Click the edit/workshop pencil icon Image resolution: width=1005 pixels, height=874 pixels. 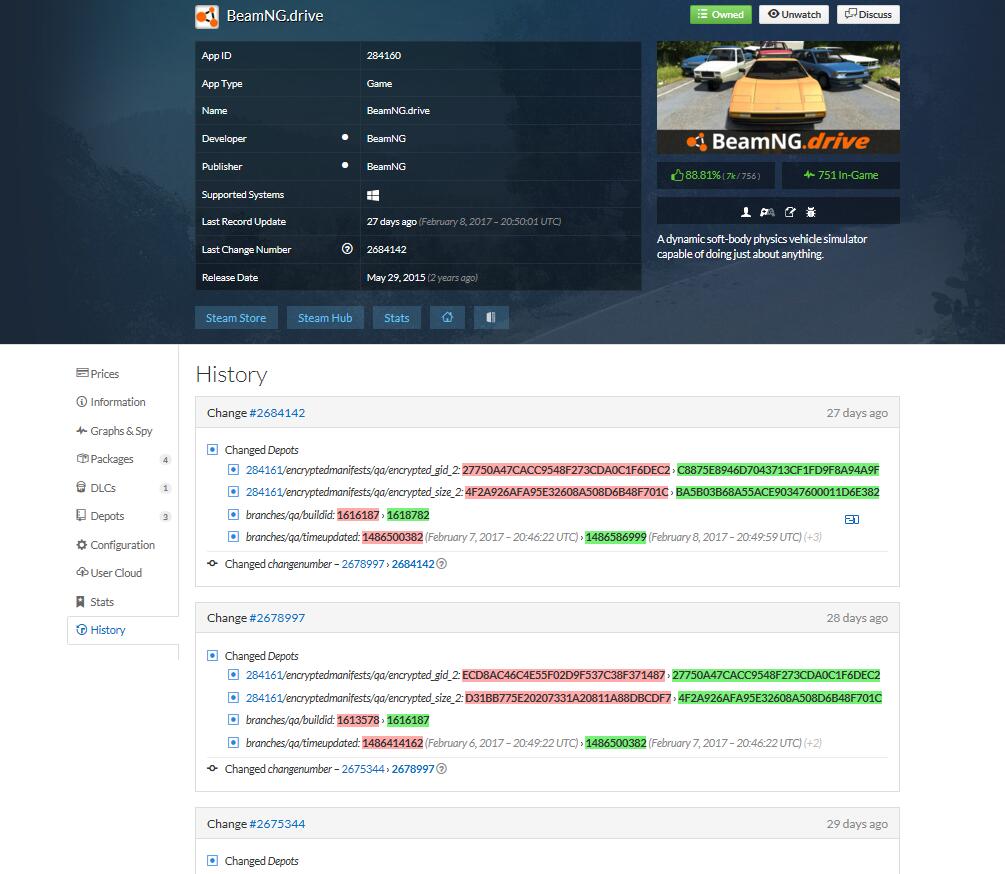tap(790, 212)
